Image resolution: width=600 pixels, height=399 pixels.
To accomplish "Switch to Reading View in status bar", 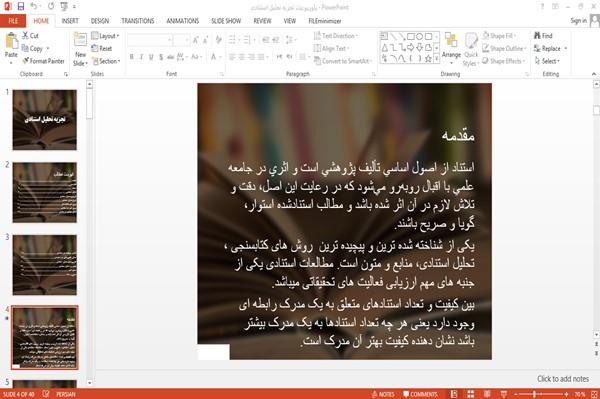I will click(x=487, y=394).
